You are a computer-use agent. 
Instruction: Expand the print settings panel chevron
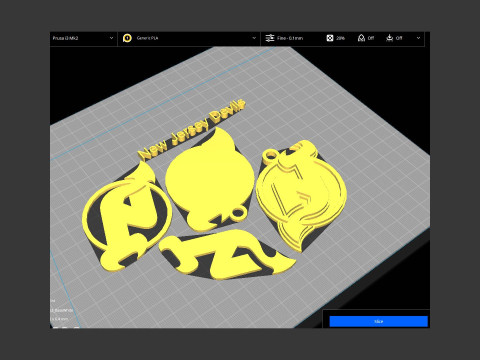point(418,38)
